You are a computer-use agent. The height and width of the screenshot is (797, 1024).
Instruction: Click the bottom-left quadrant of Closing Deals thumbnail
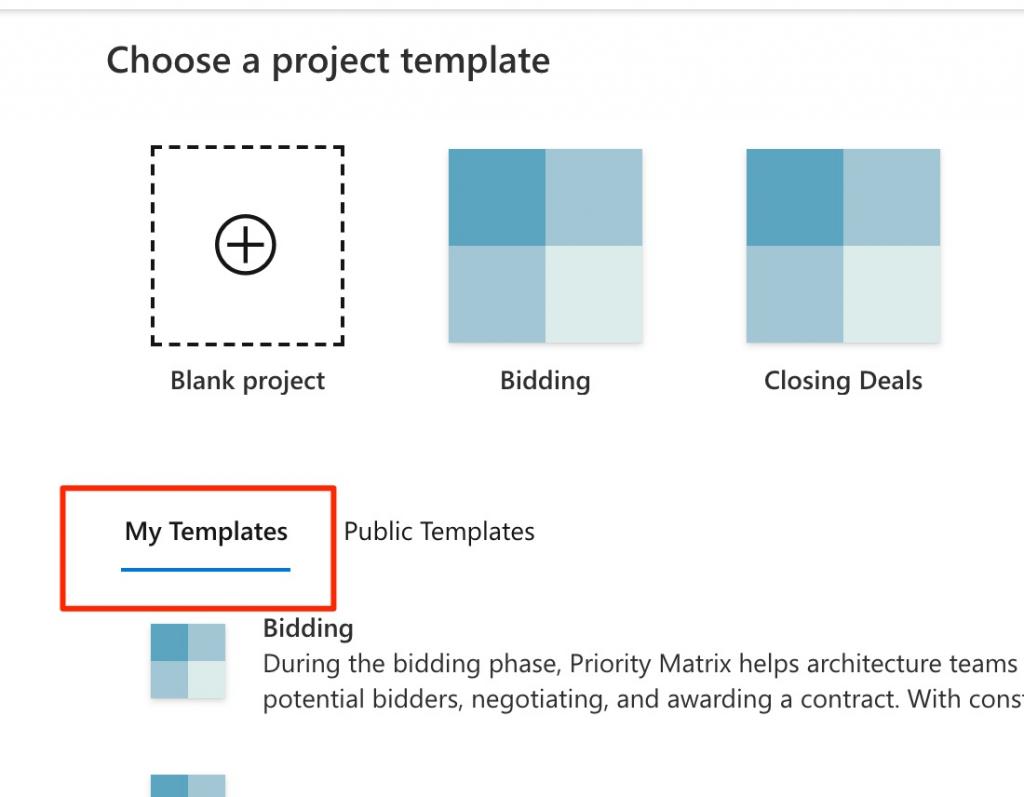(x=794, y=296)
